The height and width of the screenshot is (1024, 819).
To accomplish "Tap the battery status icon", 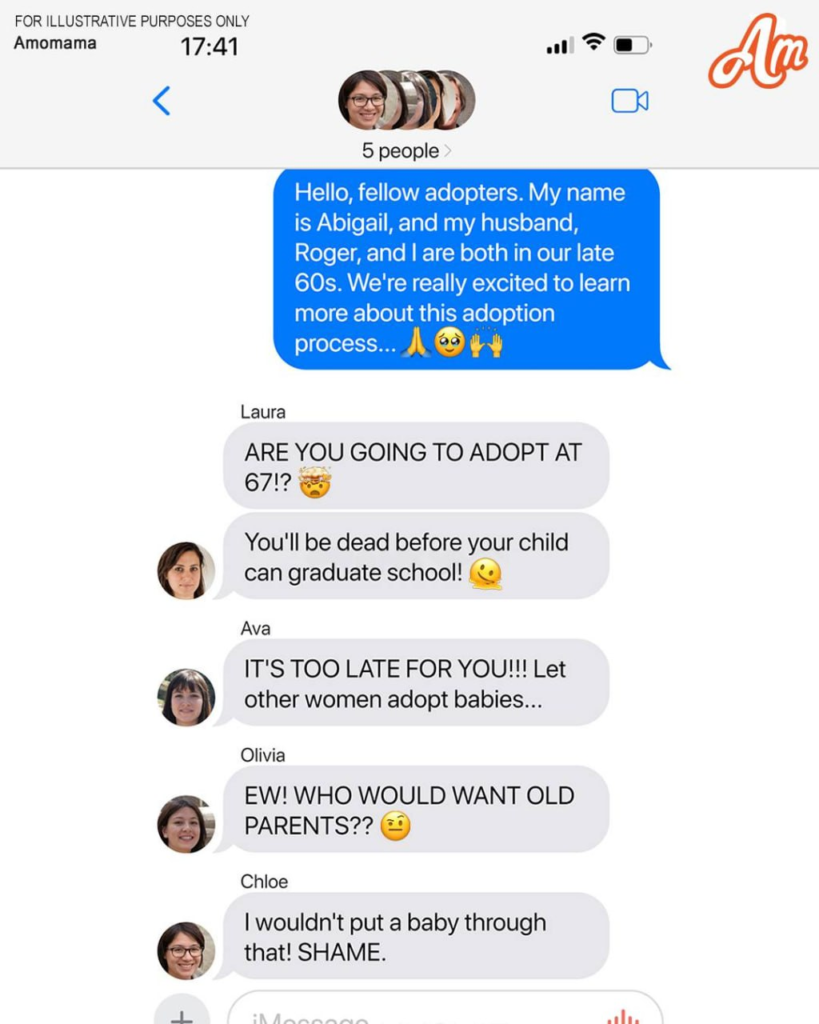I will tap(632, 45).
